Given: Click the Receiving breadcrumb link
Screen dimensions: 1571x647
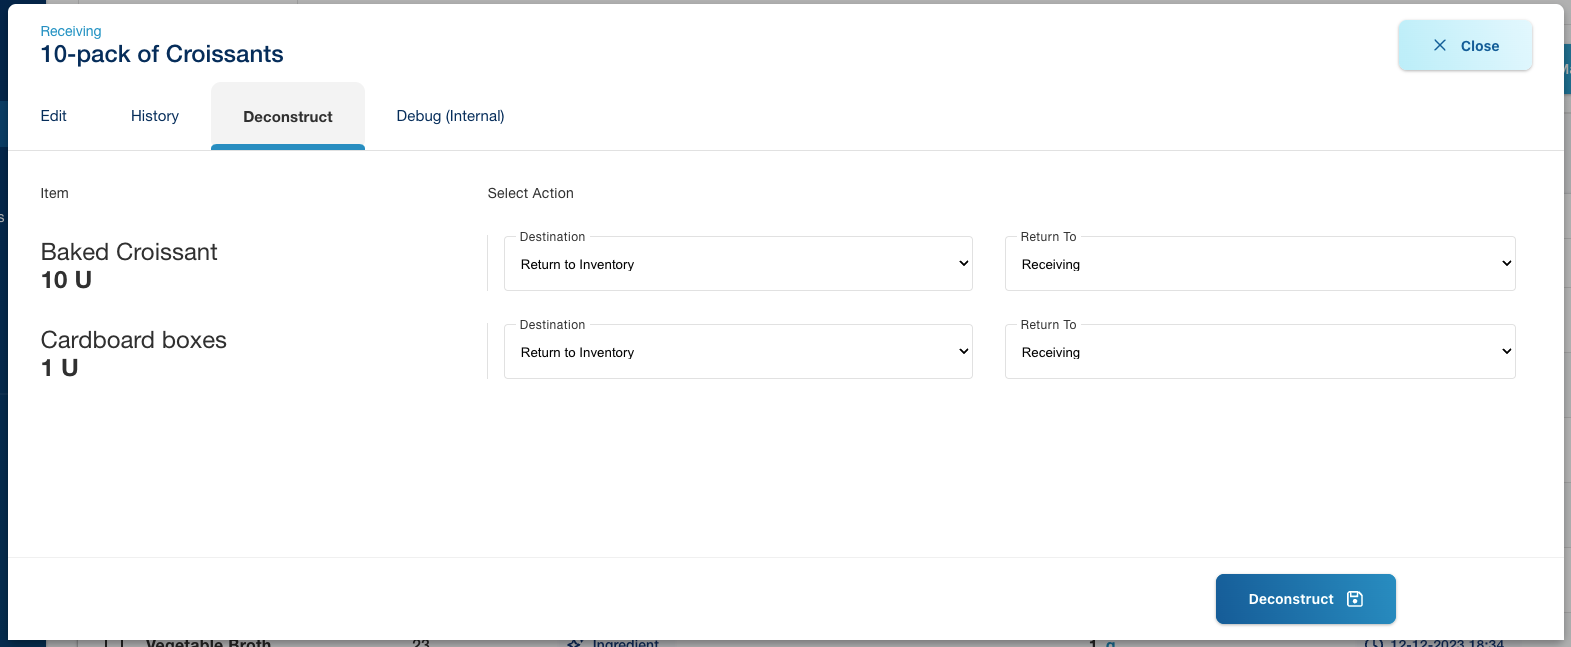Looking at the screenshot, I should click(71, 31).
